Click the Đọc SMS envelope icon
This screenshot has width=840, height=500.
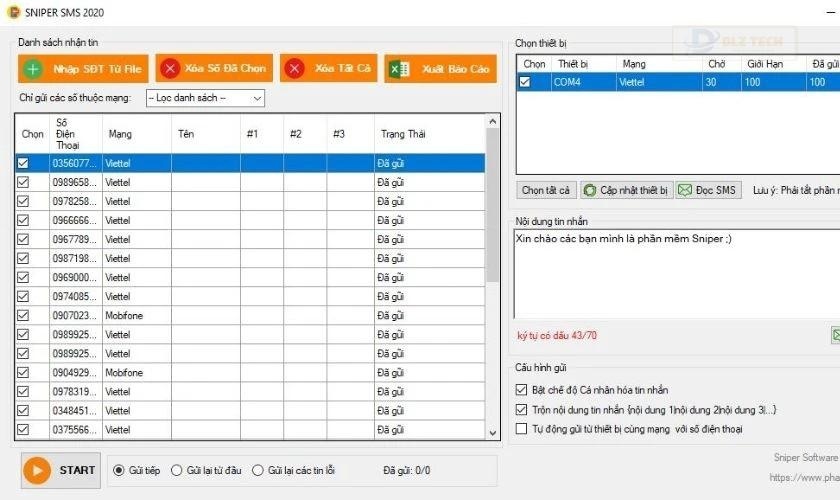coord(685,190)
